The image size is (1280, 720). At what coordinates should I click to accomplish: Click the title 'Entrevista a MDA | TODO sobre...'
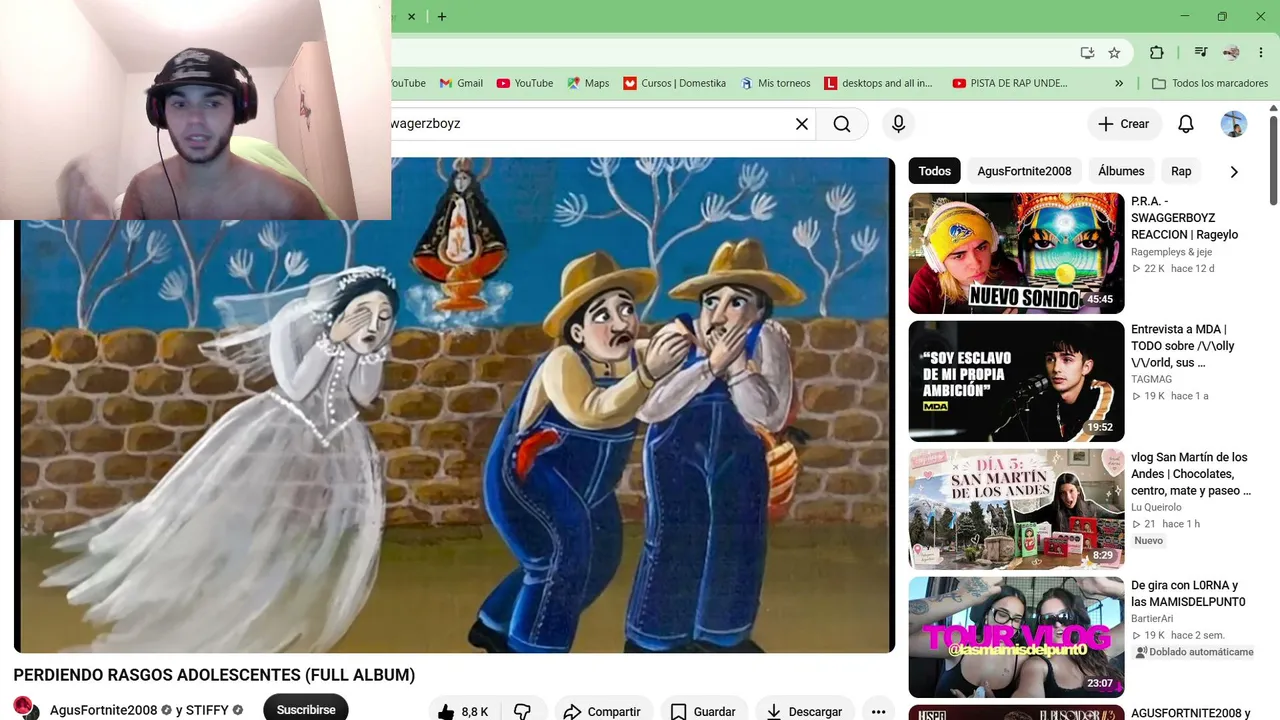[1183, 346]
